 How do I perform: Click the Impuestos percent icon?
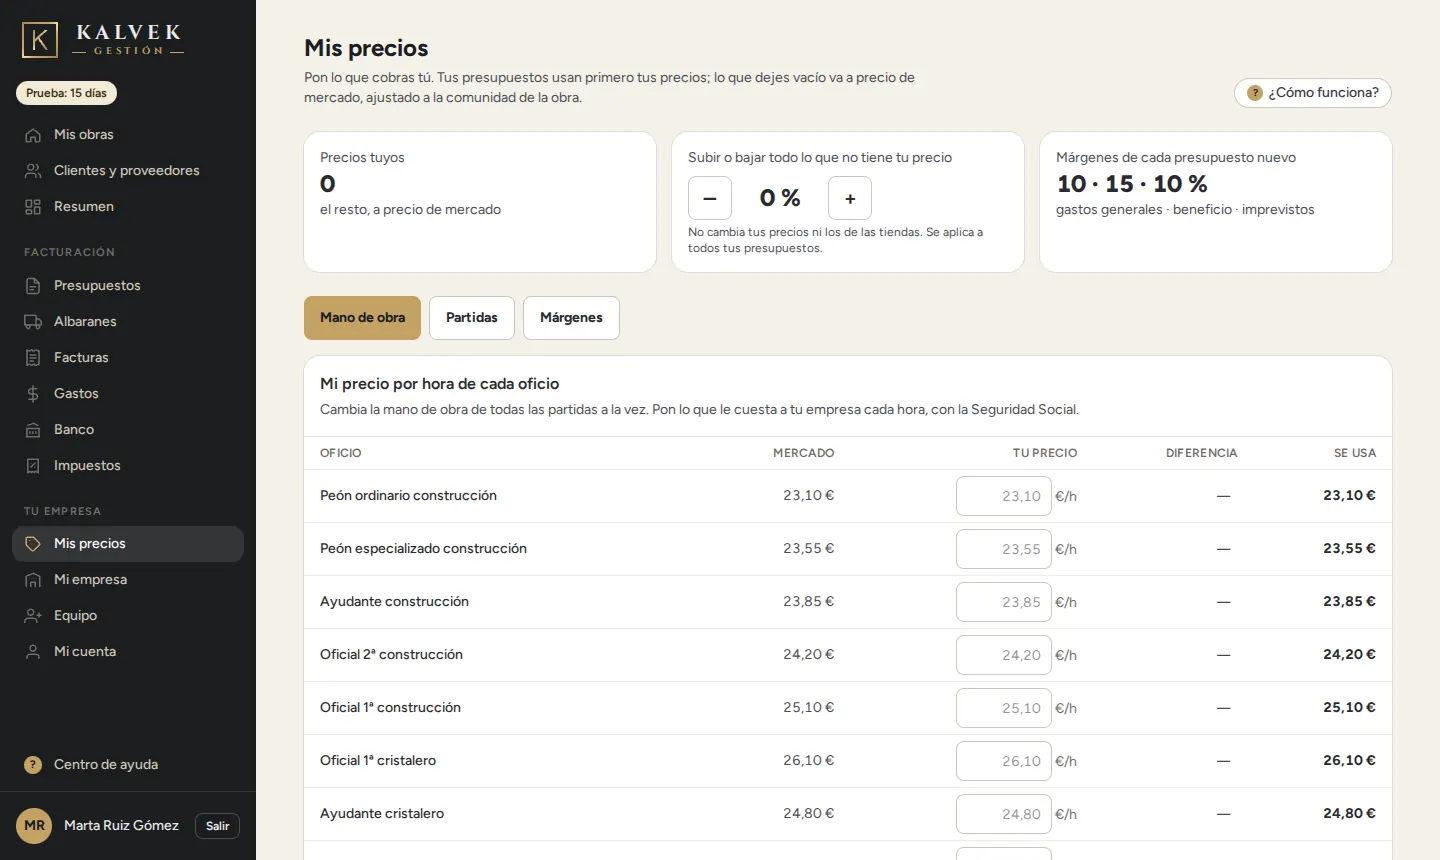click(x=33, y=466)
